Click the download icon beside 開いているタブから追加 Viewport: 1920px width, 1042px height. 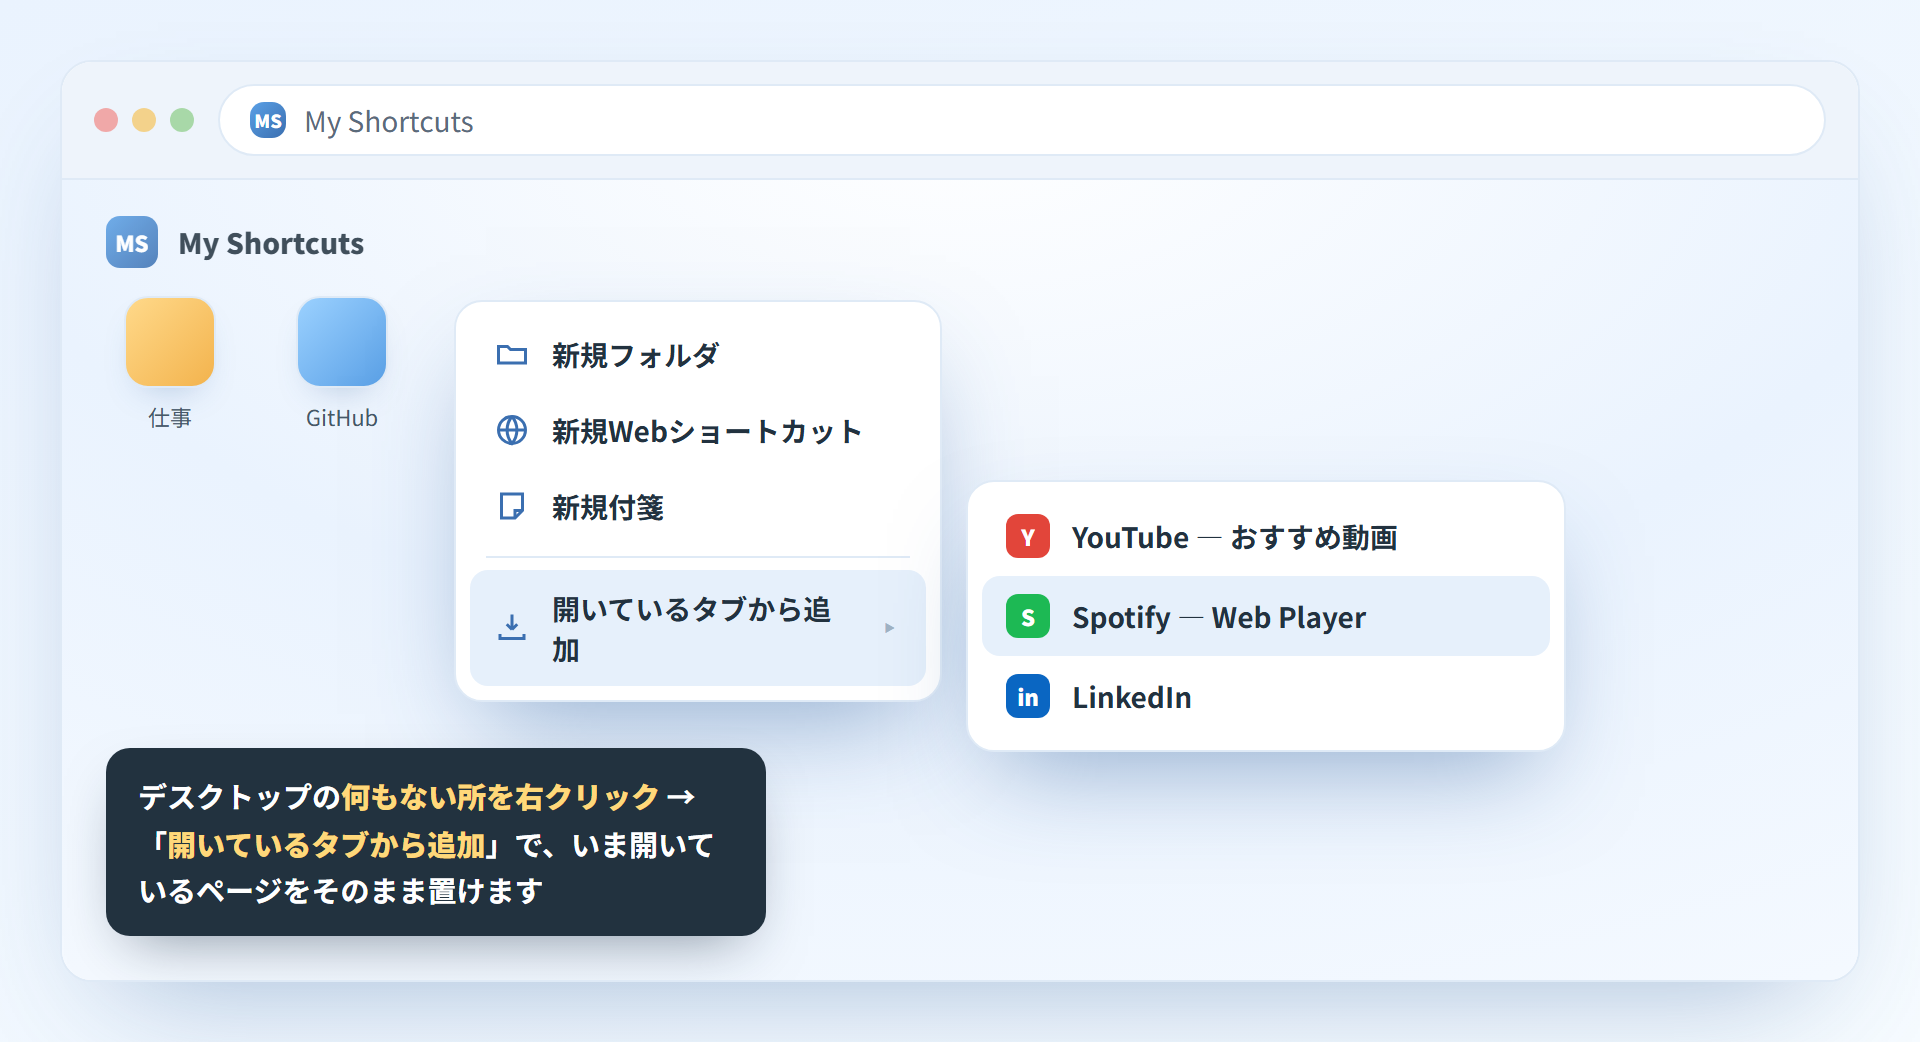coord(512,628)
